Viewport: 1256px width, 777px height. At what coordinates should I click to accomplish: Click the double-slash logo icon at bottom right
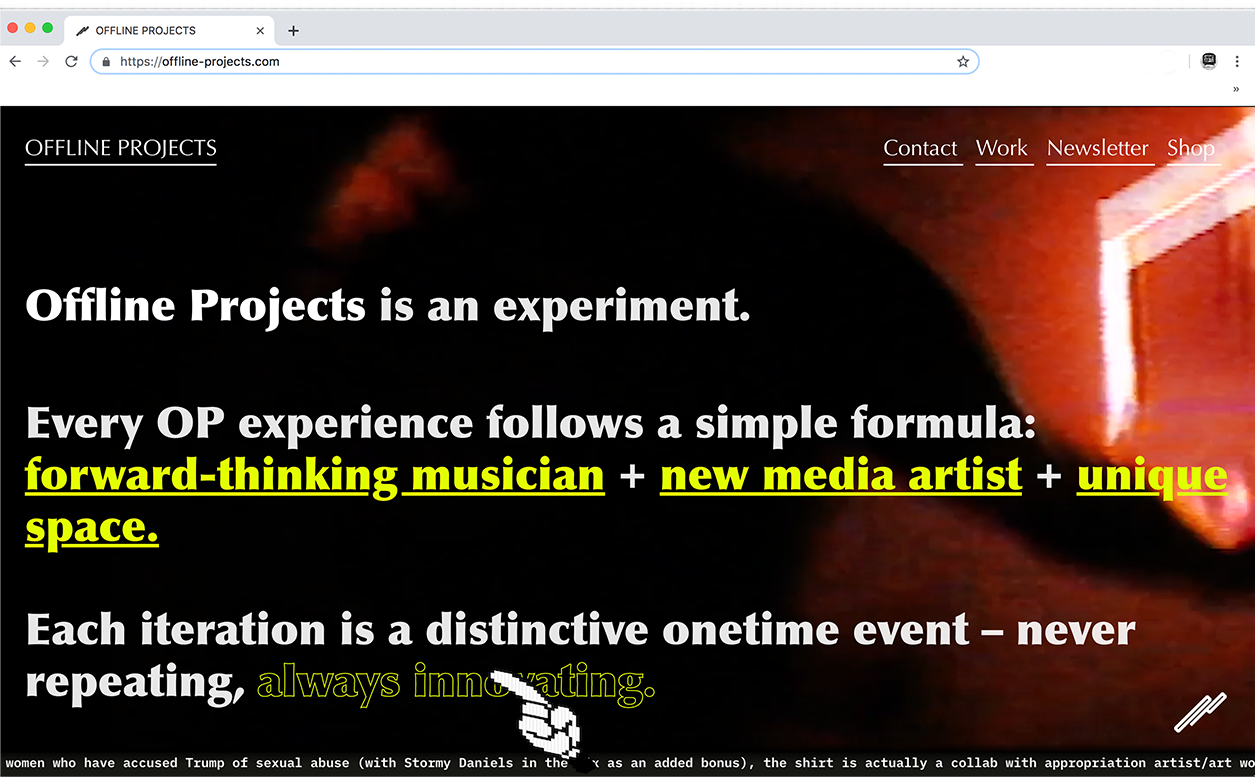[1199, 712]
